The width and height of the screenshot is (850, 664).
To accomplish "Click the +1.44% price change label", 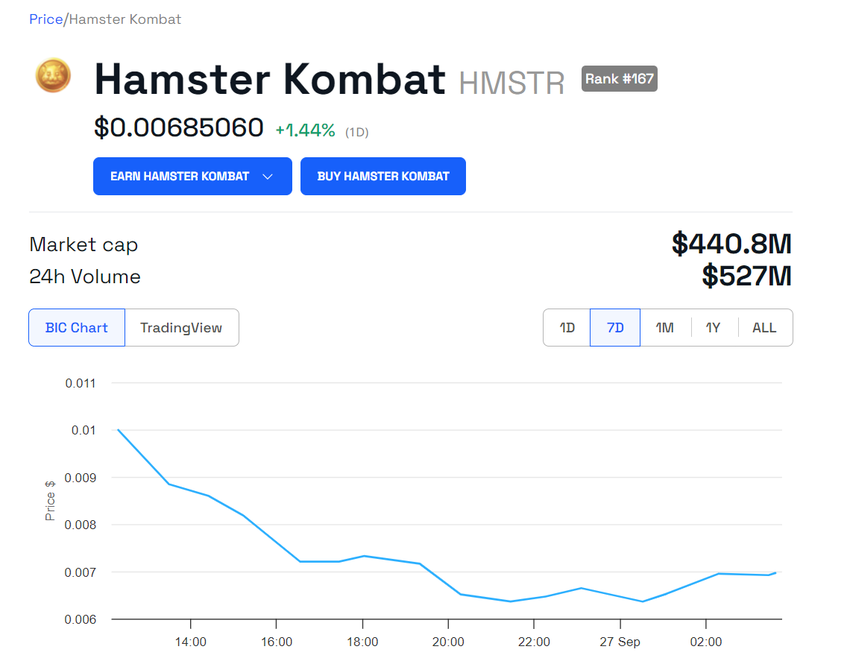I will click(305, 130).
